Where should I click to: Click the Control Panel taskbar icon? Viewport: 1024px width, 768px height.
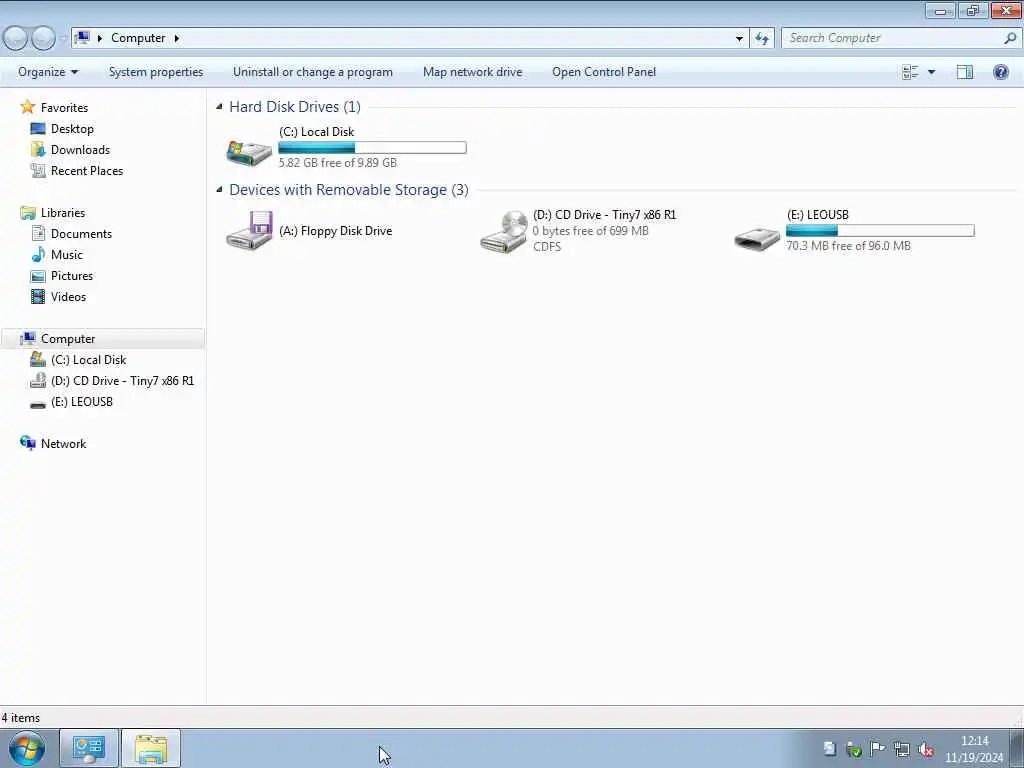[x=89, y=748]
